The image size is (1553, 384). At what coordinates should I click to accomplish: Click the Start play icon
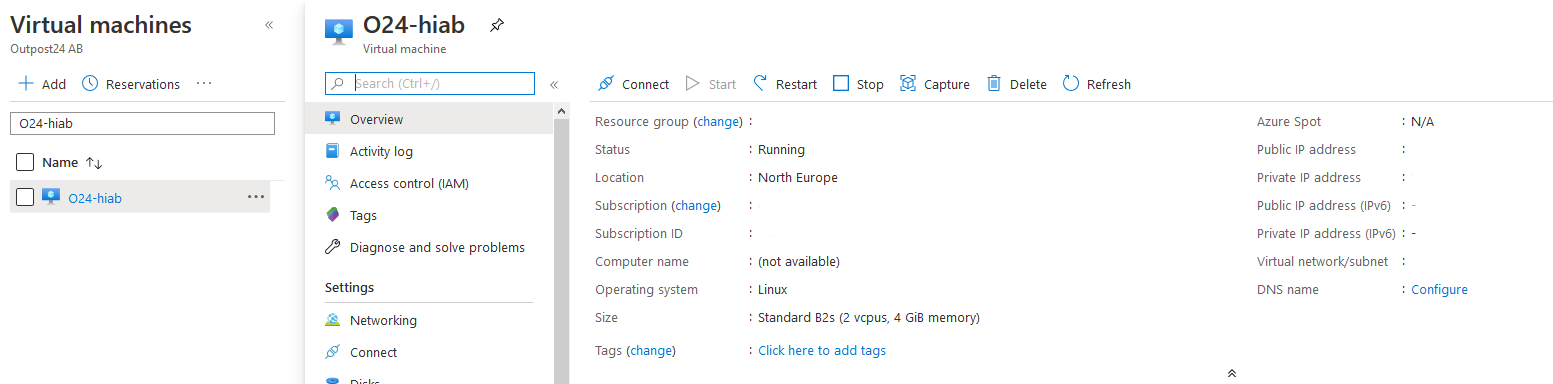pos(692,84)
